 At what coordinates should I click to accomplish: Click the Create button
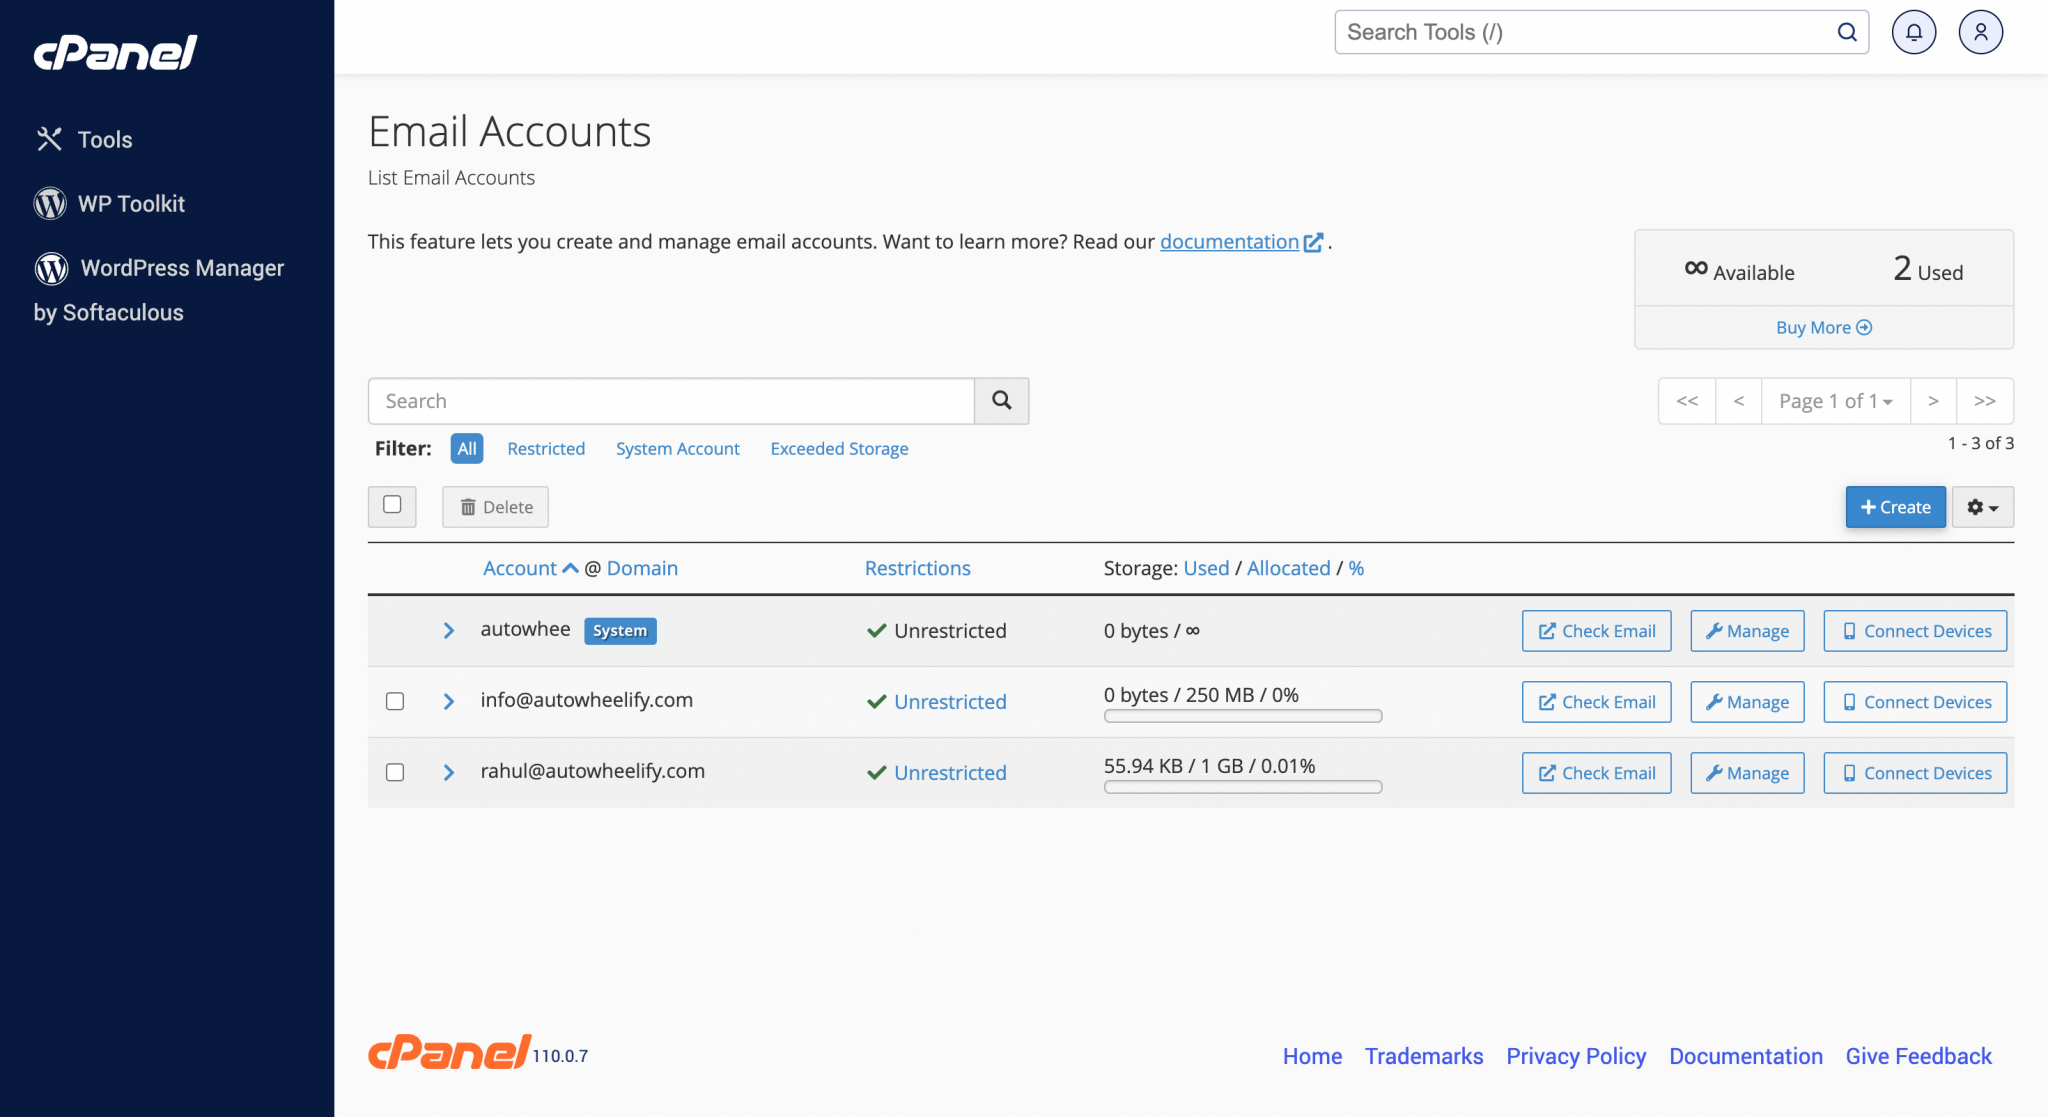[x=1895, y=507]
